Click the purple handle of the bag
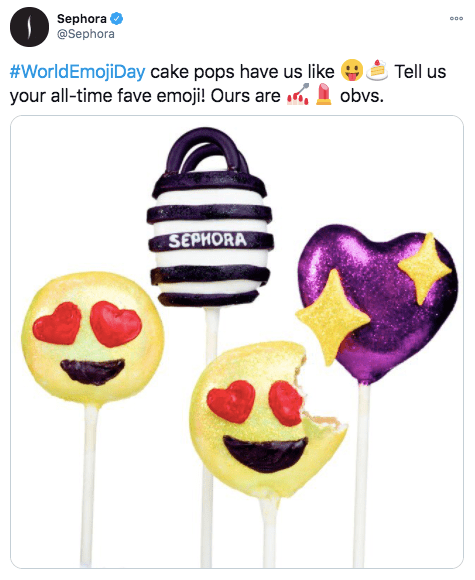The image size is (475, 580). click(208, 151)
